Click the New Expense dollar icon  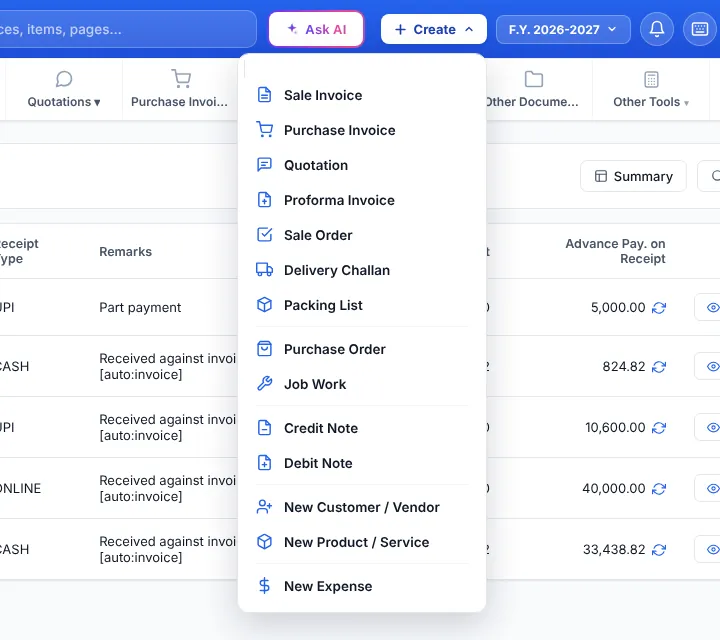[x=264, y=586]
